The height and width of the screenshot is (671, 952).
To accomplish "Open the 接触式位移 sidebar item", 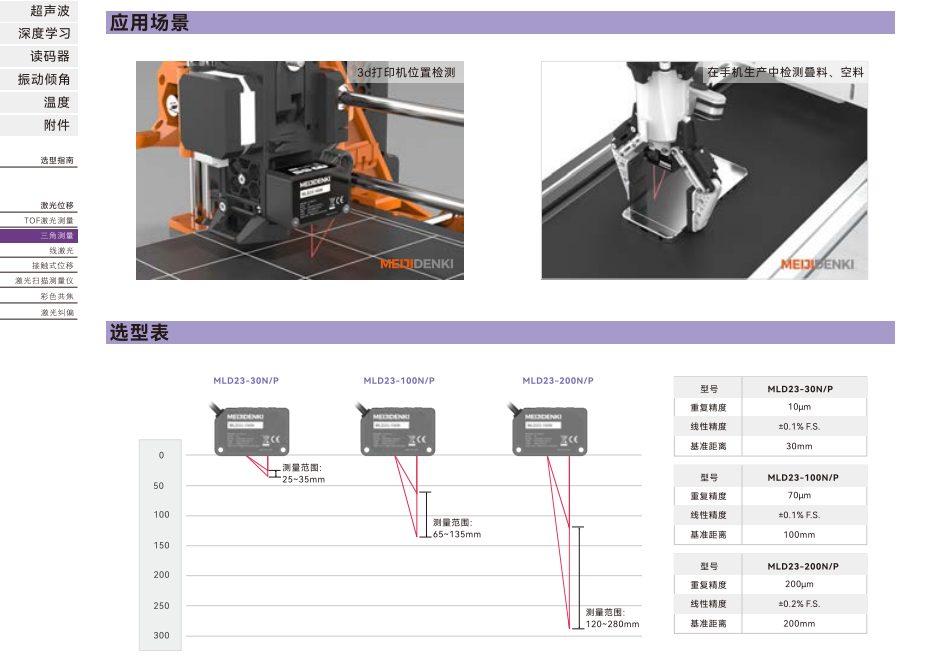I will point(53,266).
